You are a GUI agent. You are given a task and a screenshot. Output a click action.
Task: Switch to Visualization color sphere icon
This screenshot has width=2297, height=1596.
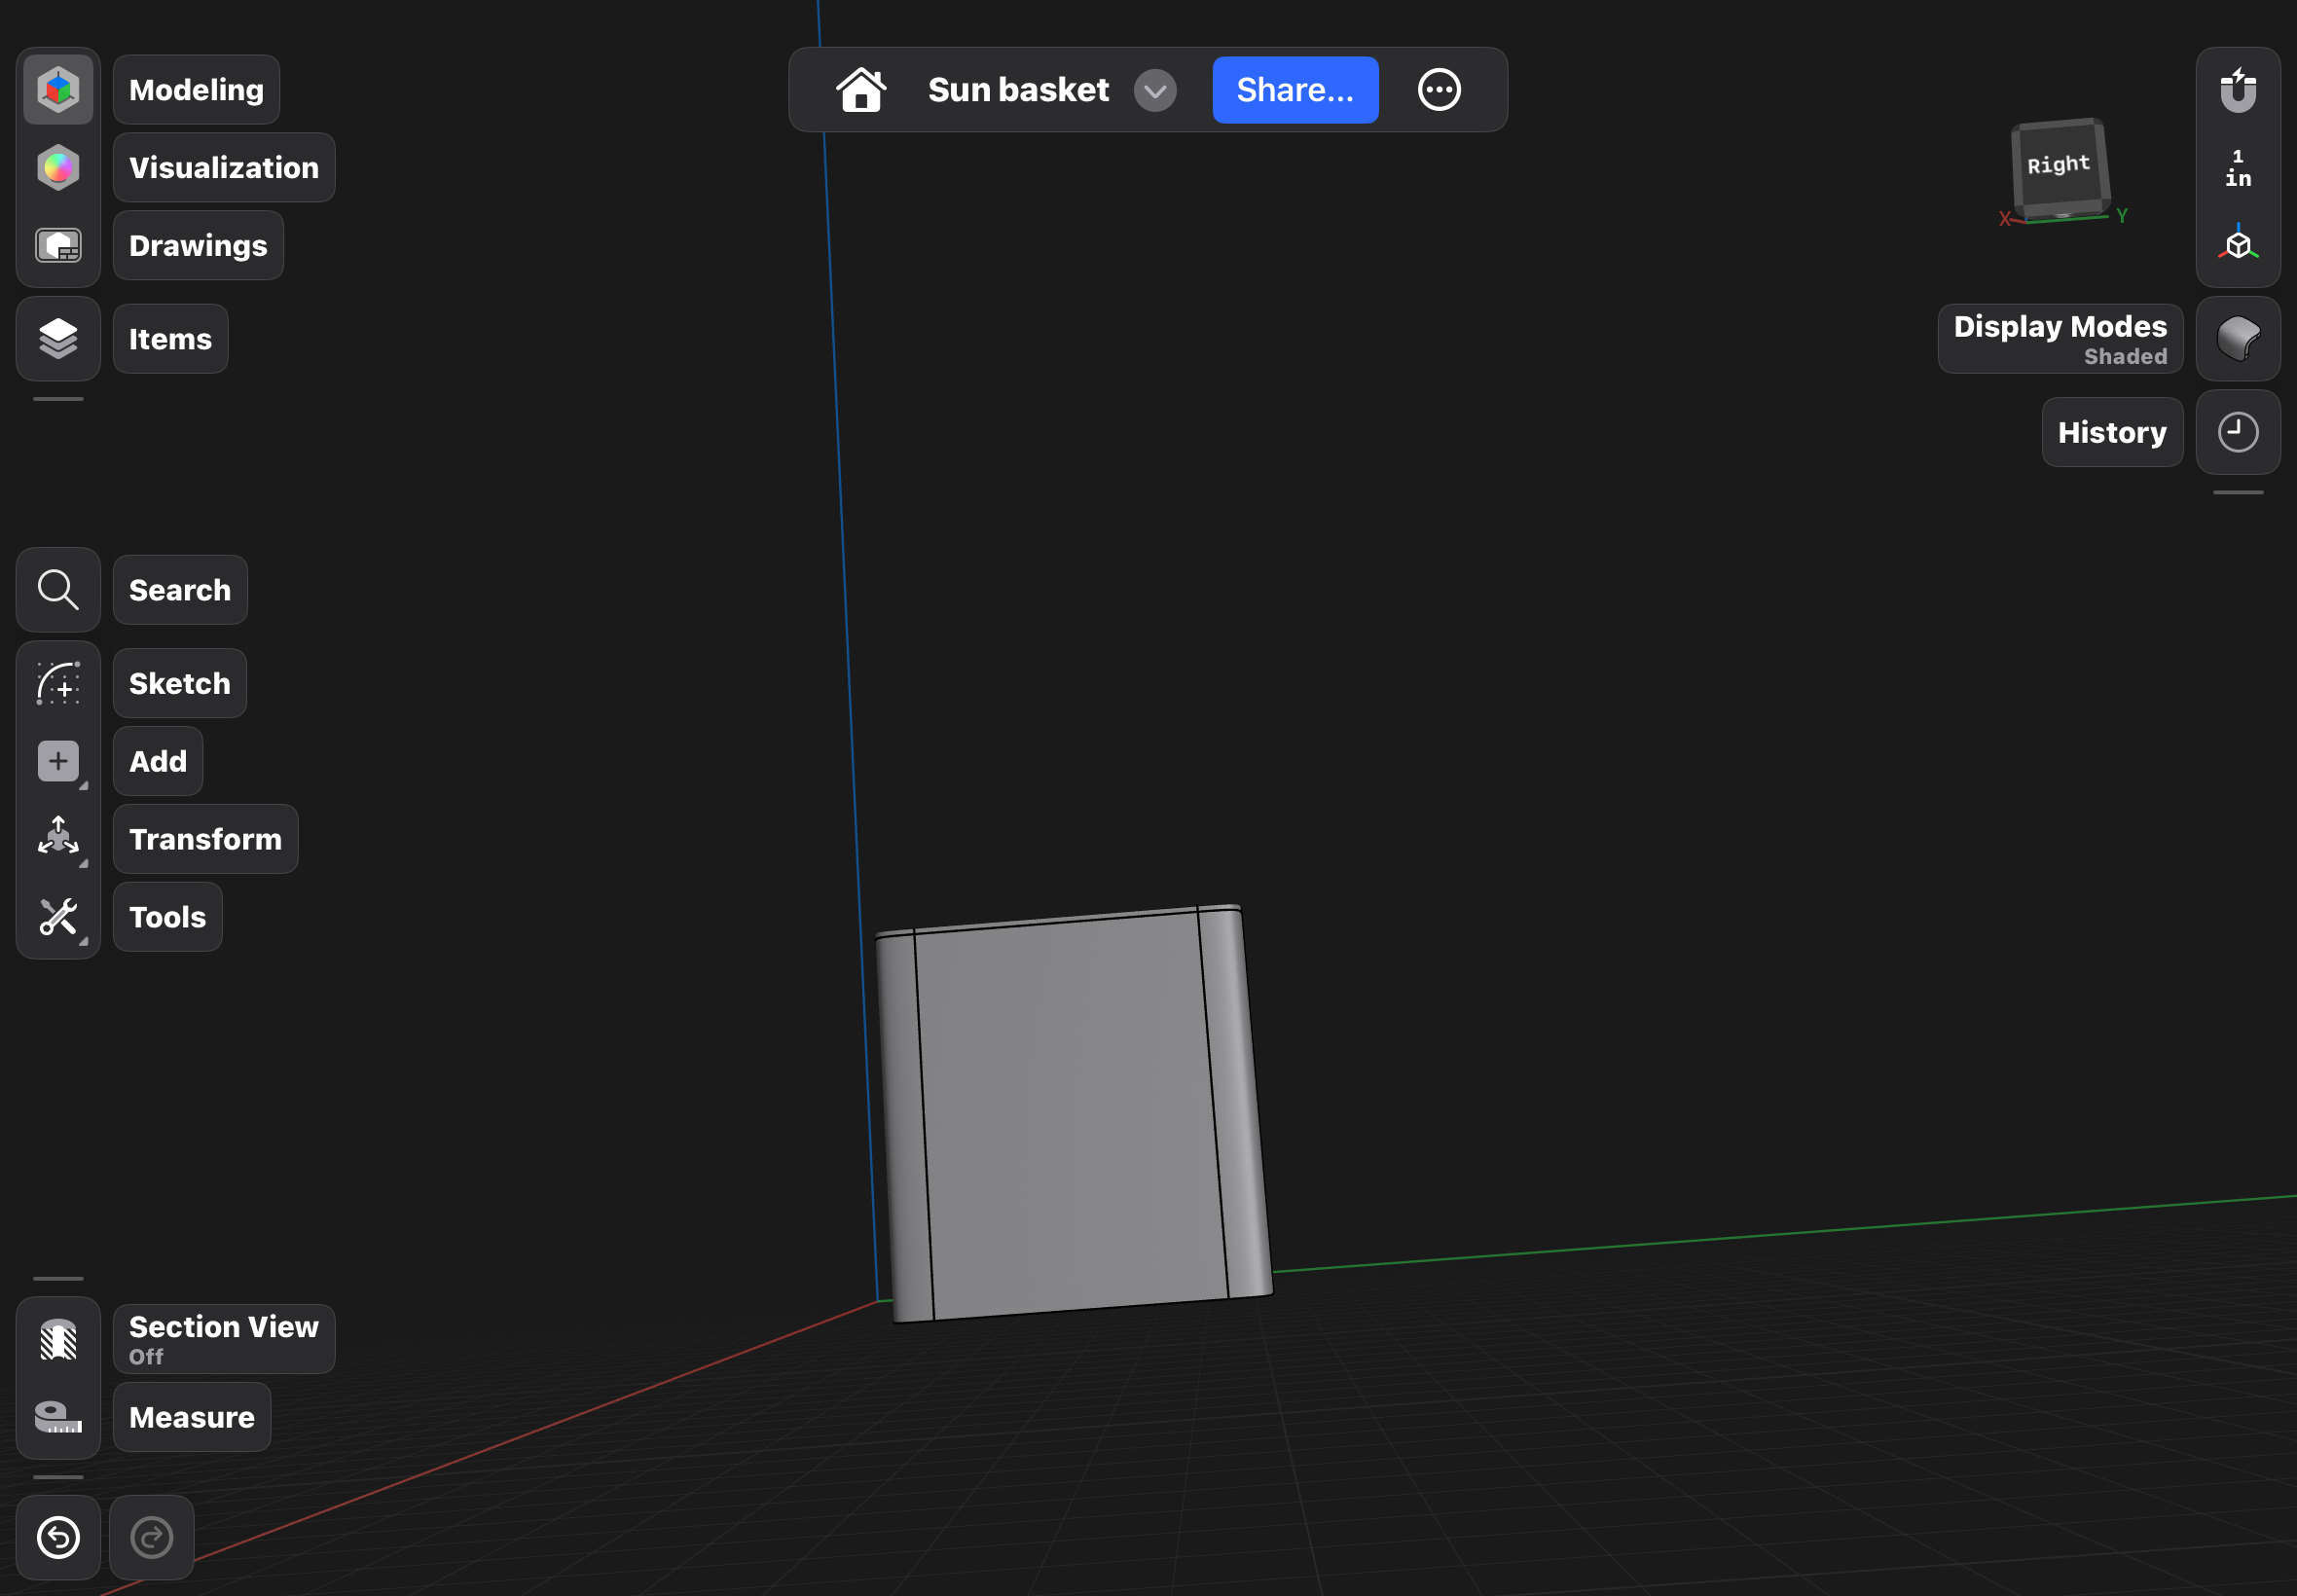(x=58, y=168)
